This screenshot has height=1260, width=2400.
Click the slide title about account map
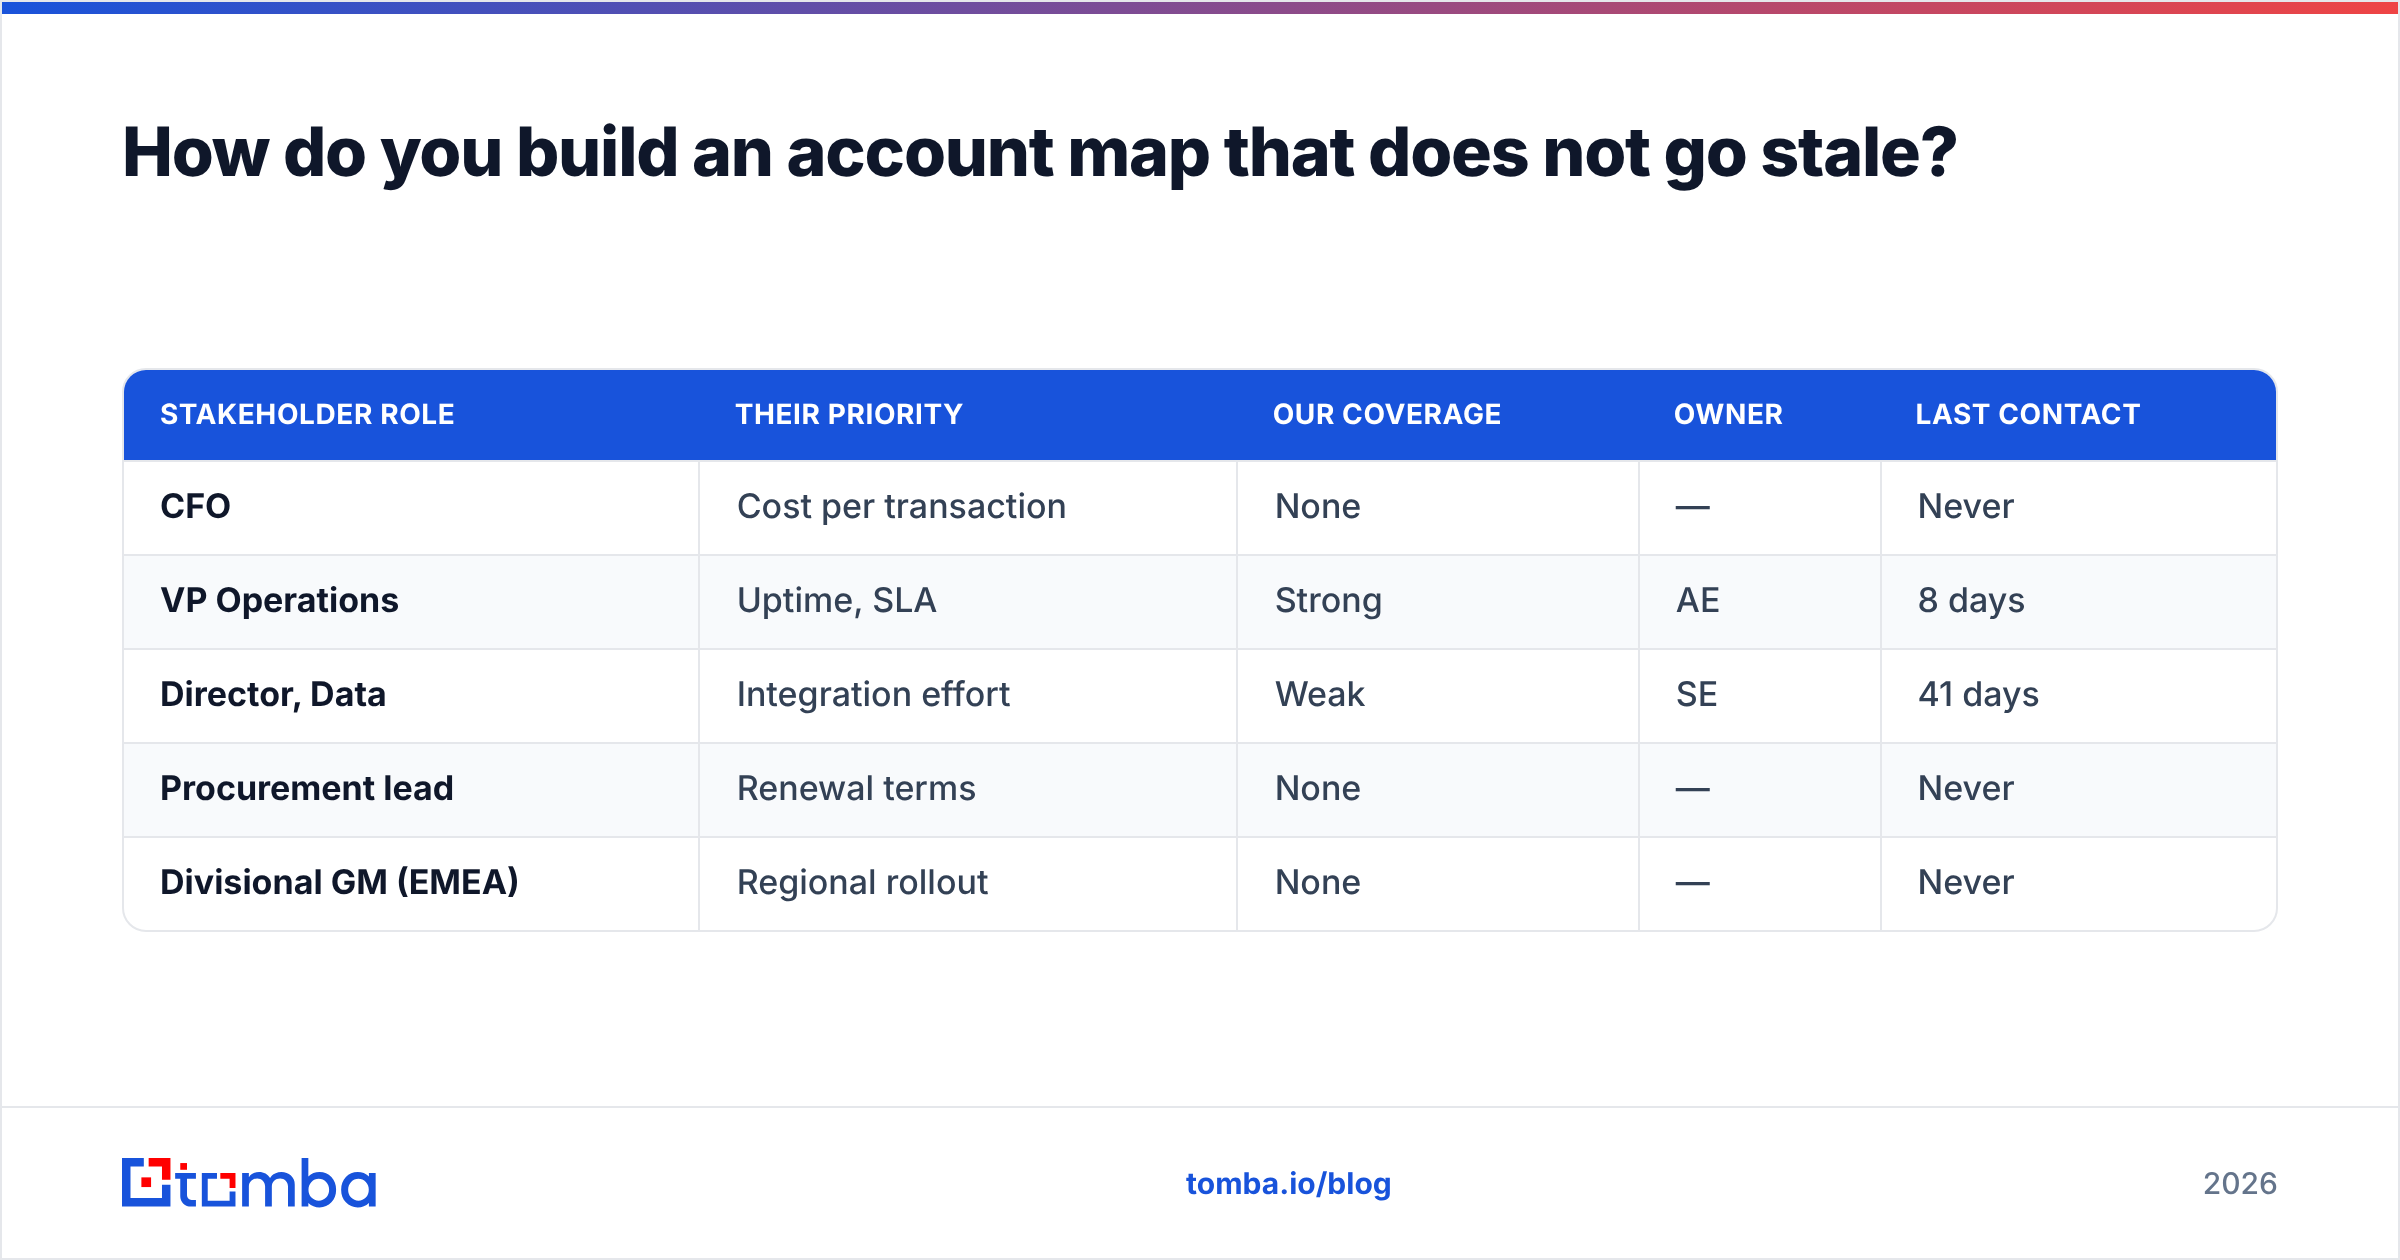click(x=1039, y=153)
